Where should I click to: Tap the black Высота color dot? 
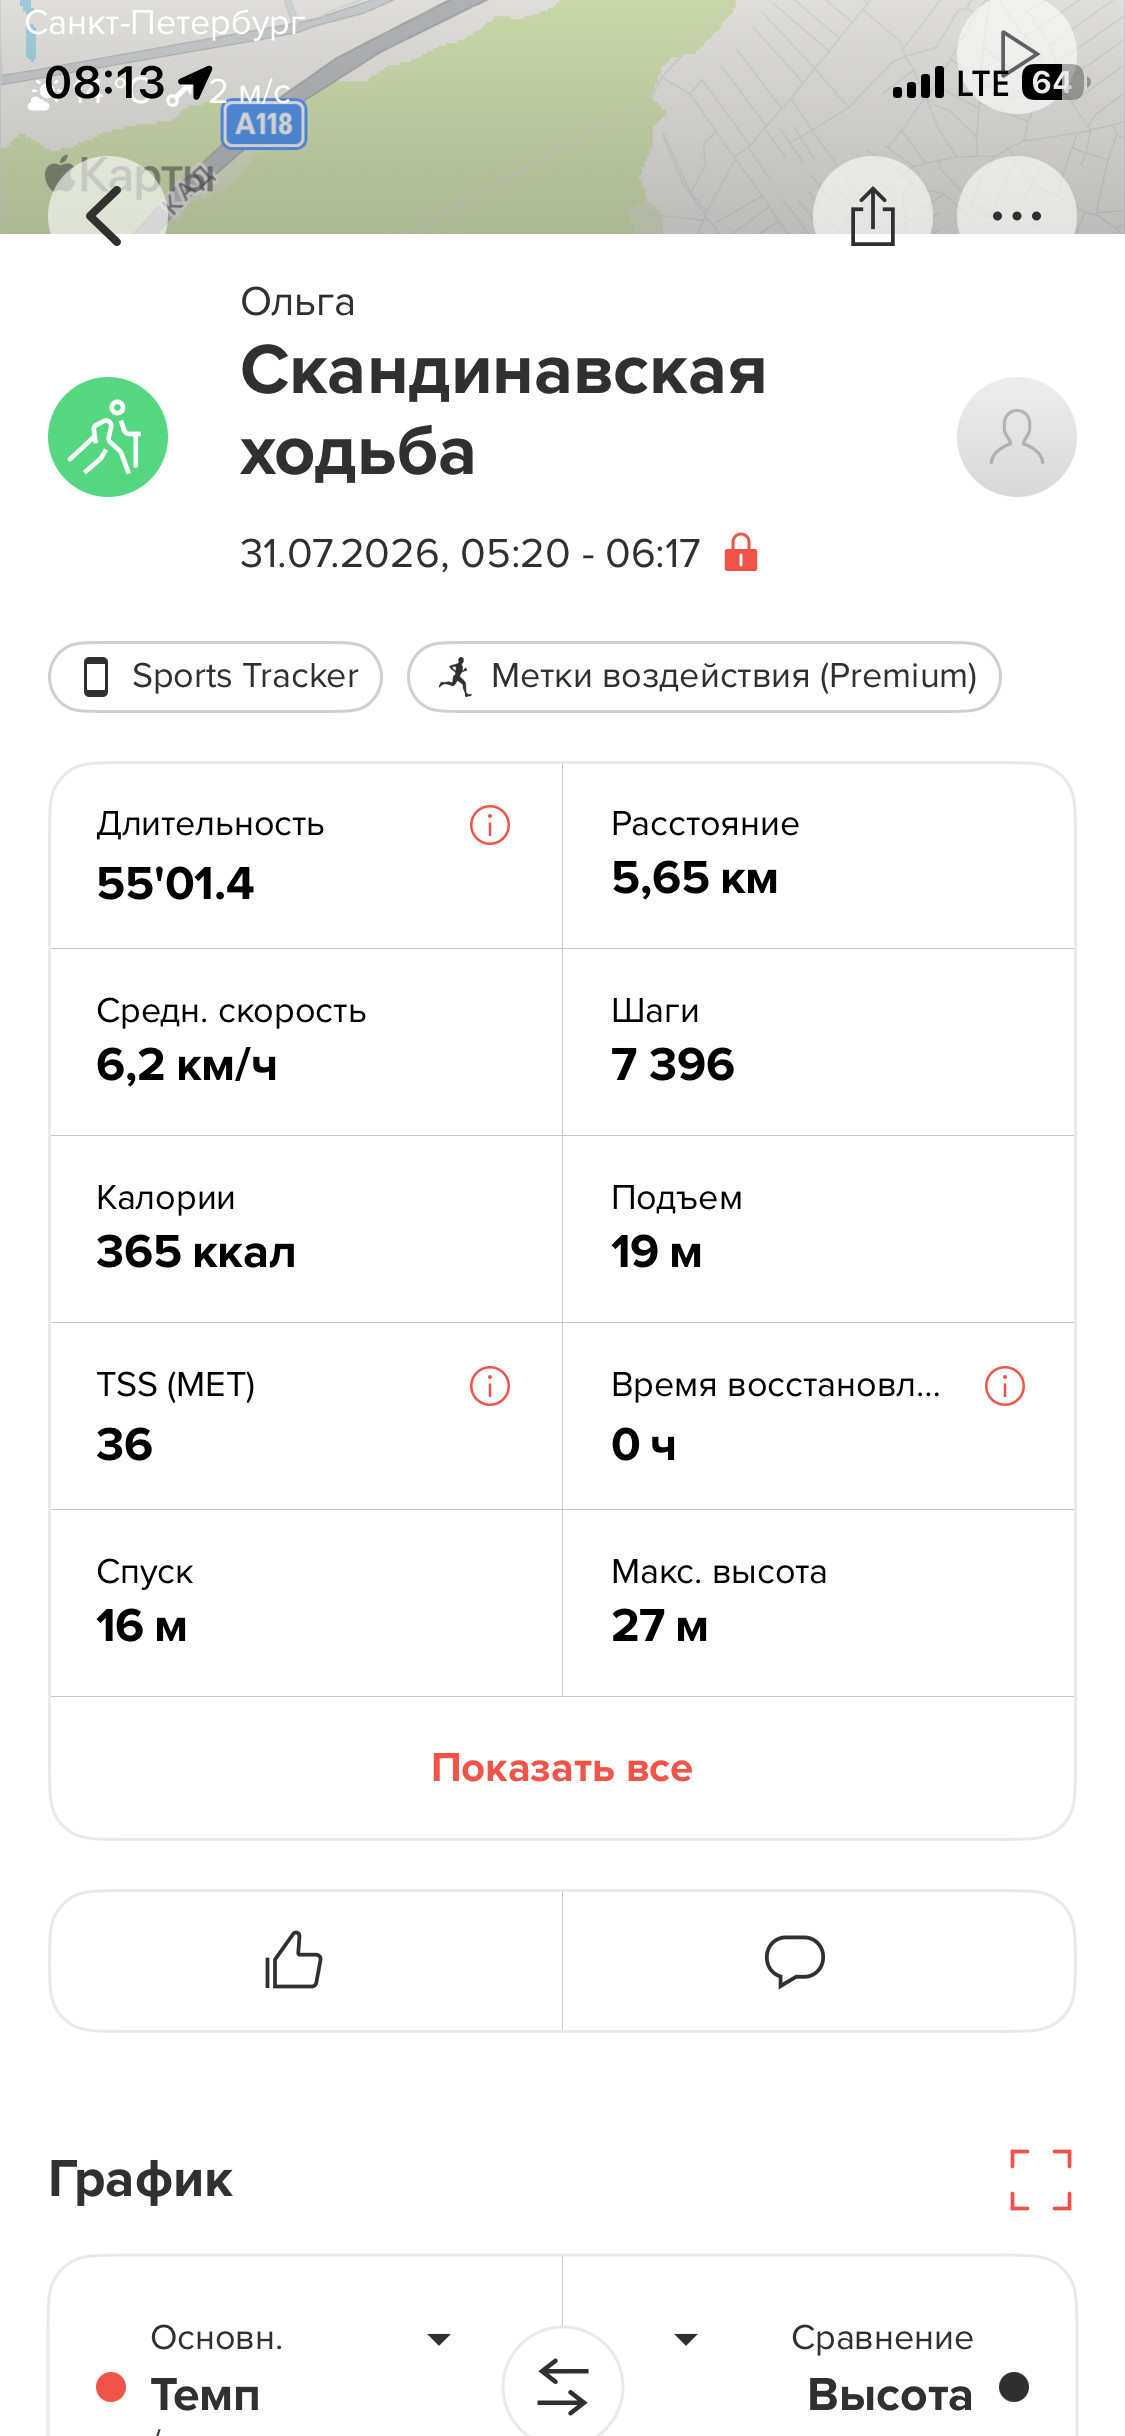coord(1014,2387)
